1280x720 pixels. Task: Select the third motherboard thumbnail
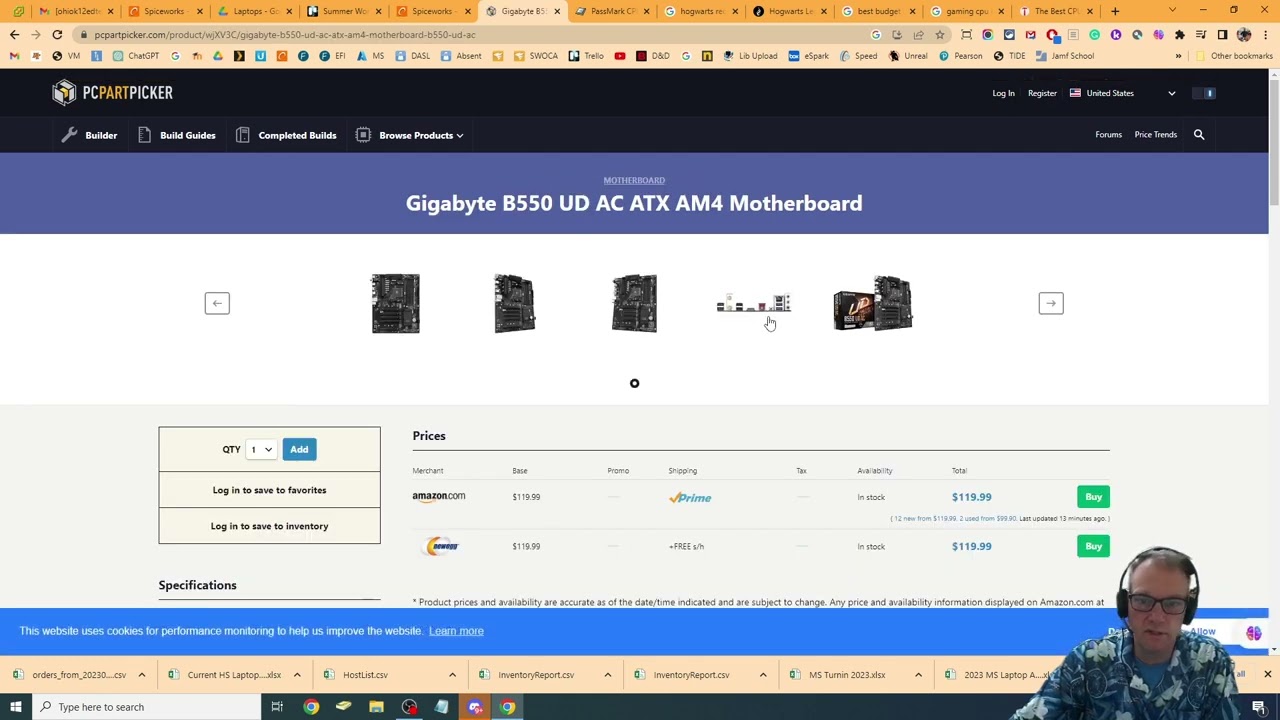634,303
